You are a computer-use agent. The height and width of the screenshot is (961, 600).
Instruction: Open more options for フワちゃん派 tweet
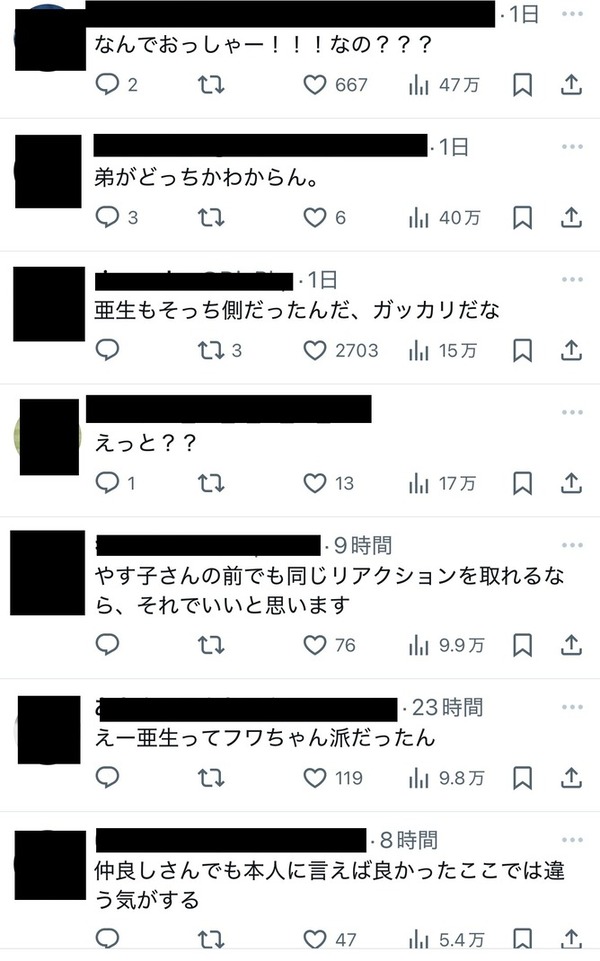click(x=572, y=707)
